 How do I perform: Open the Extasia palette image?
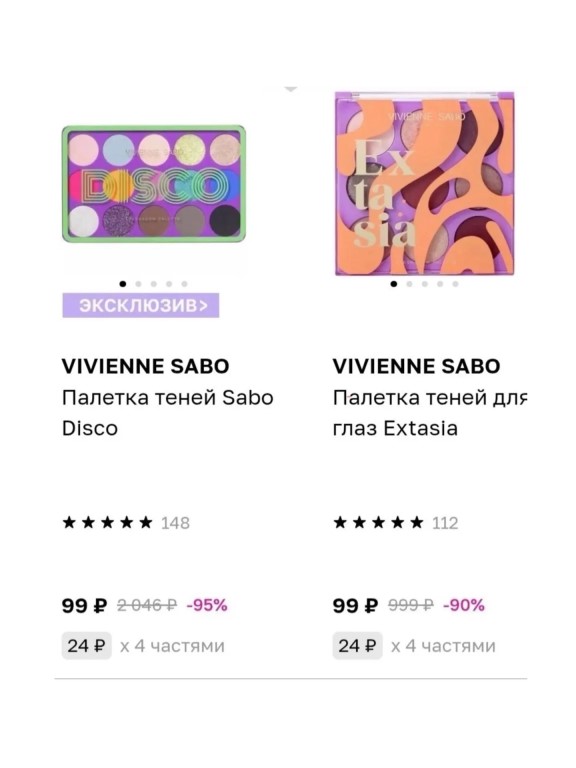click(424, 184)
